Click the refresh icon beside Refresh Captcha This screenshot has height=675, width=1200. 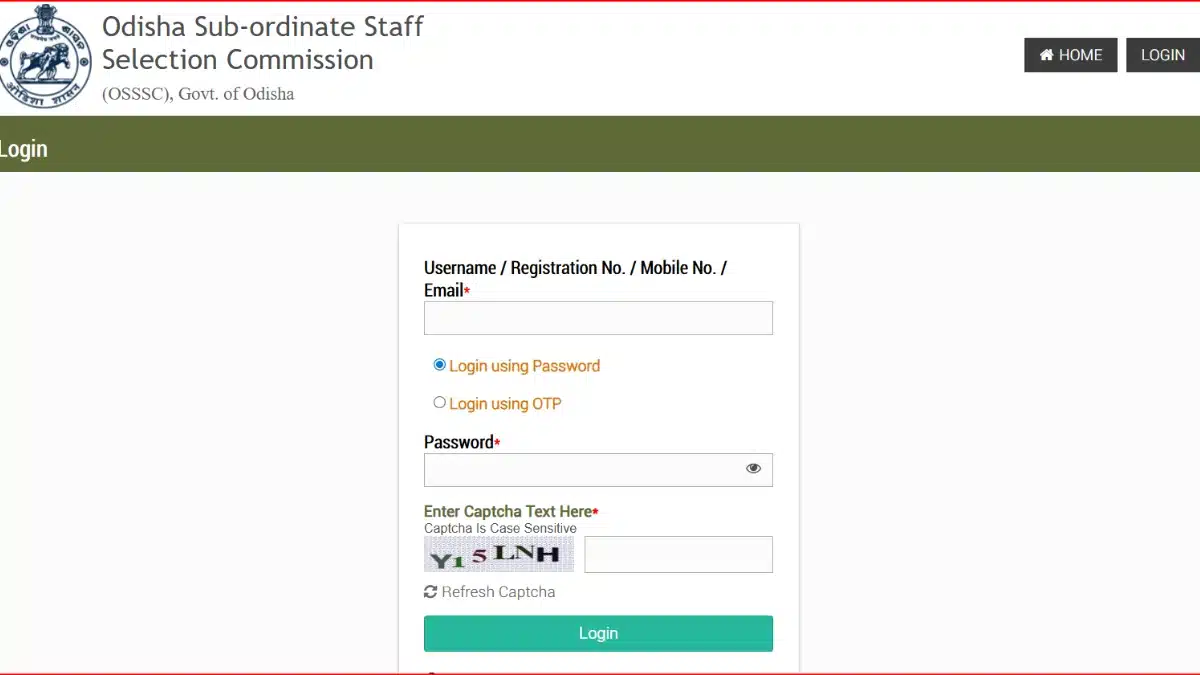pyautogui.click(x=431, y=592)
